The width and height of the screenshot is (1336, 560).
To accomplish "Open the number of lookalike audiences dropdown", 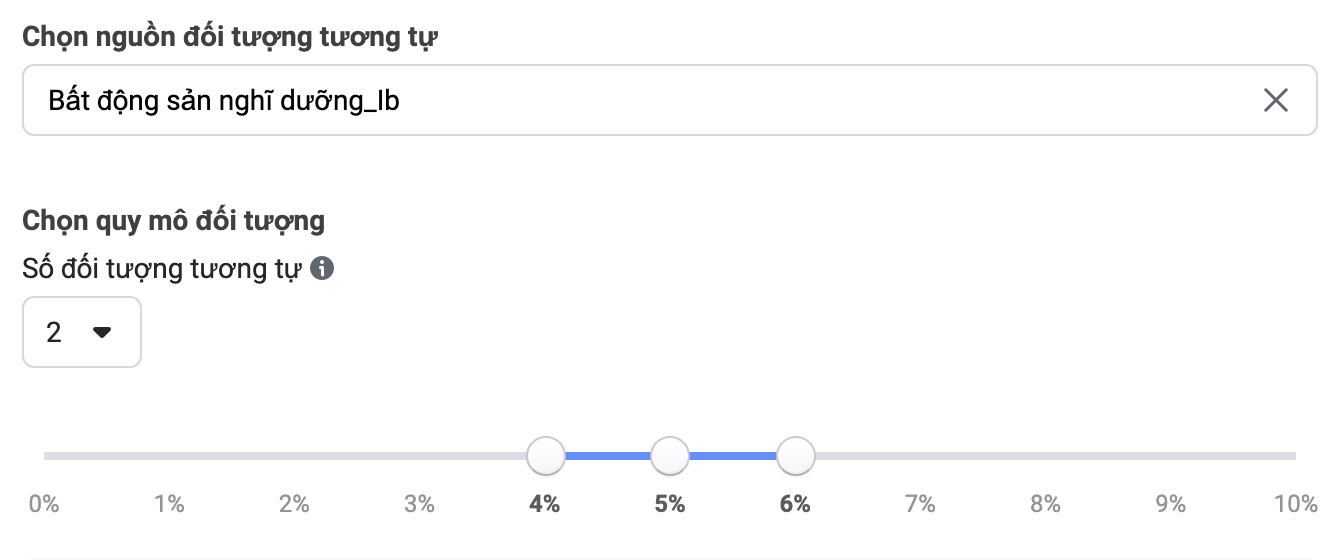I will pos(82,332).
